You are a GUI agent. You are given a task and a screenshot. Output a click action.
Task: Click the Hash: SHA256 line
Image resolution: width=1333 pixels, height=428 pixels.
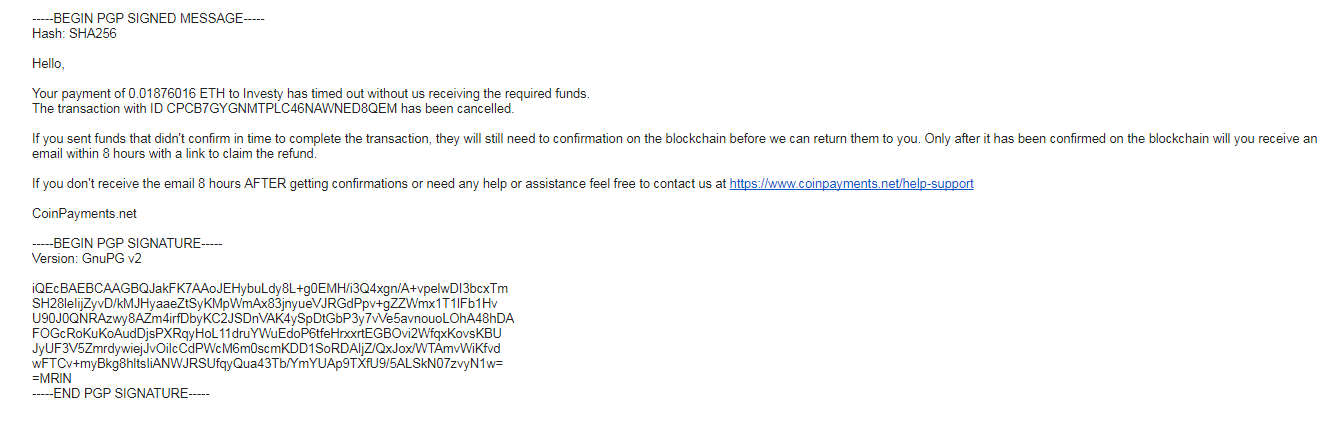coord(68,33)
